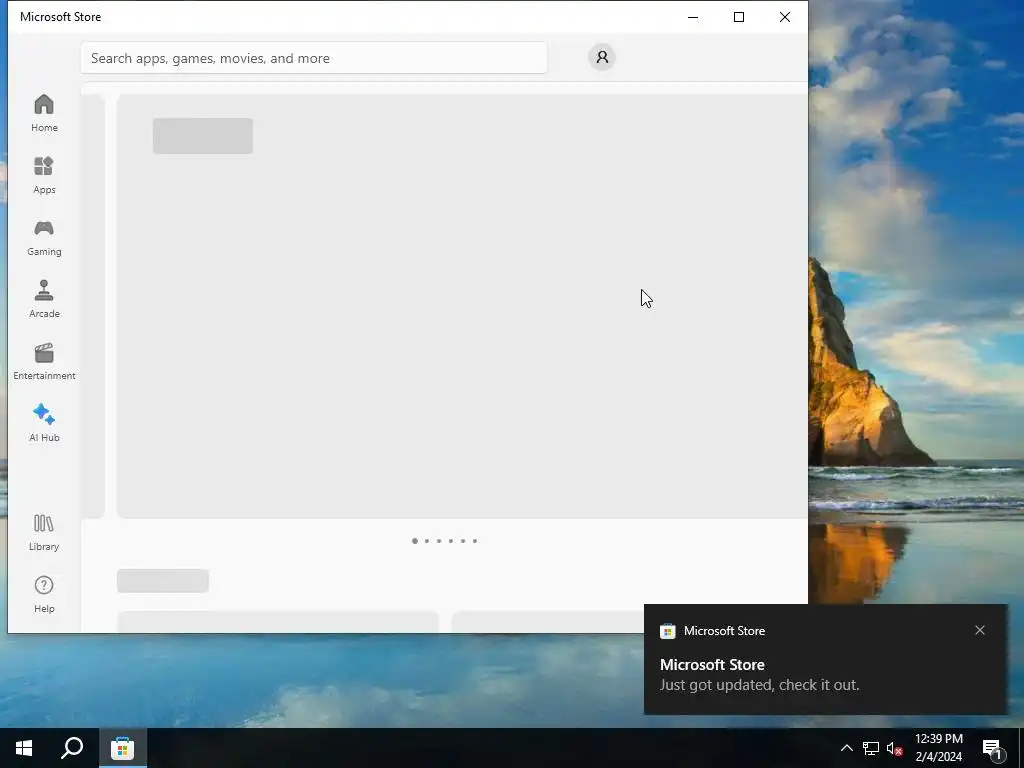Maximize the Microsoft Store window
This screenshot has height=768, width=1024.
[739, 17]
